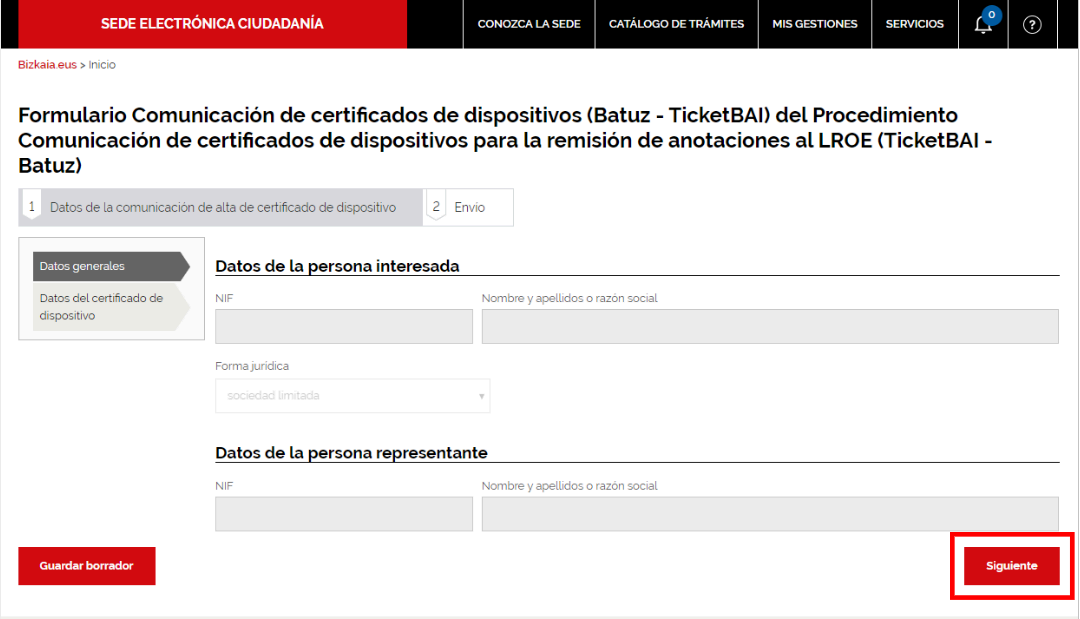Open the Servicios menu
The width and height of the screenshot is (1080, 619).
point(915,24)
